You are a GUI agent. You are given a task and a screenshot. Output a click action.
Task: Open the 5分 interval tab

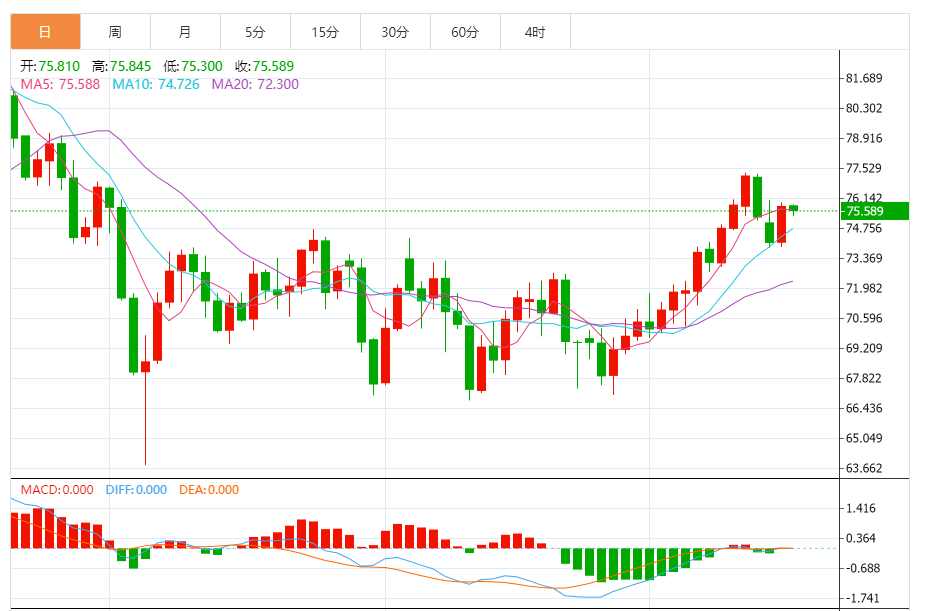click(255, 32)
